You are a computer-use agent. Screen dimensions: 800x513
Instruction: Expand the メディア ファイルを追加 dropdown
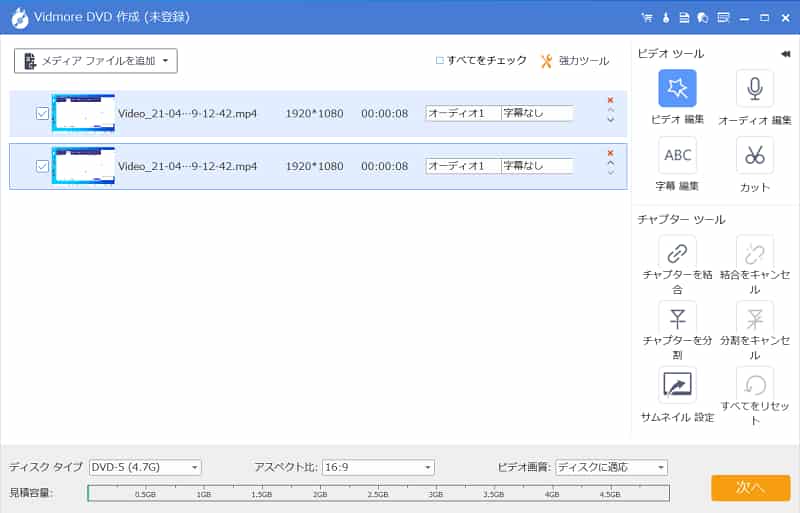pyautogui.click(x=165, y=61)
